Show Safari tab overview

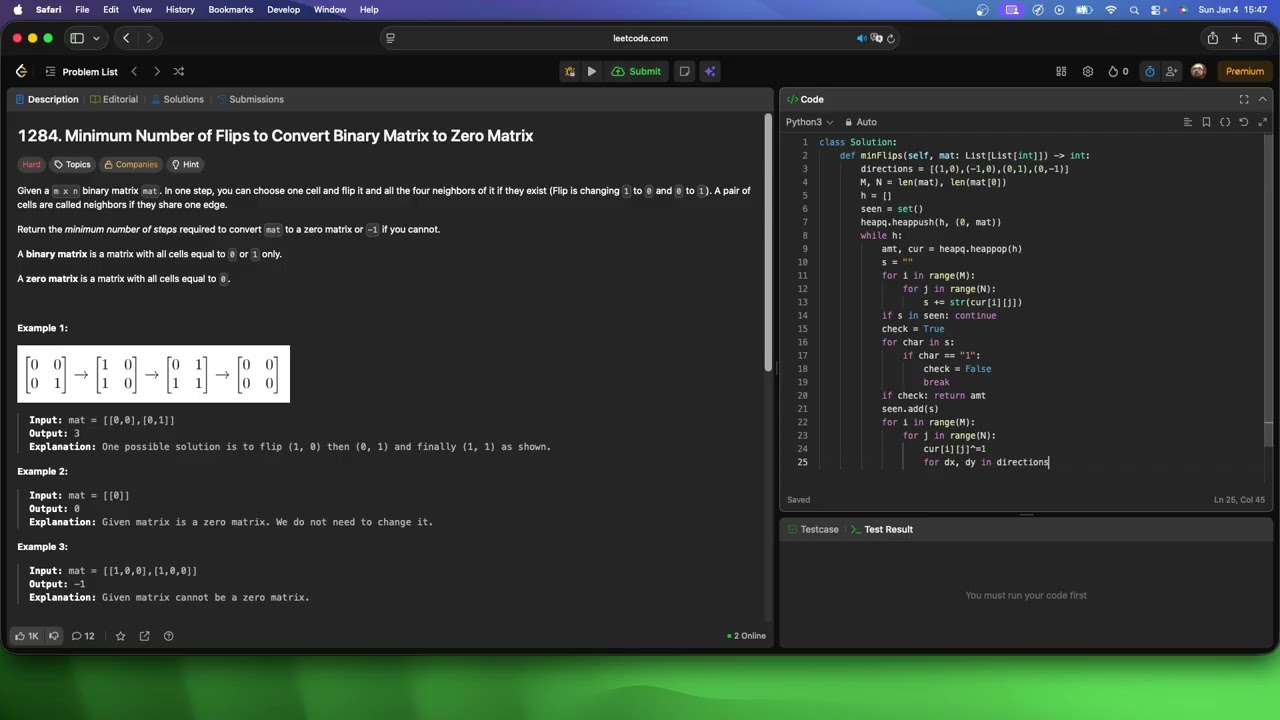pyautogui.click(x=1260, y=38)
